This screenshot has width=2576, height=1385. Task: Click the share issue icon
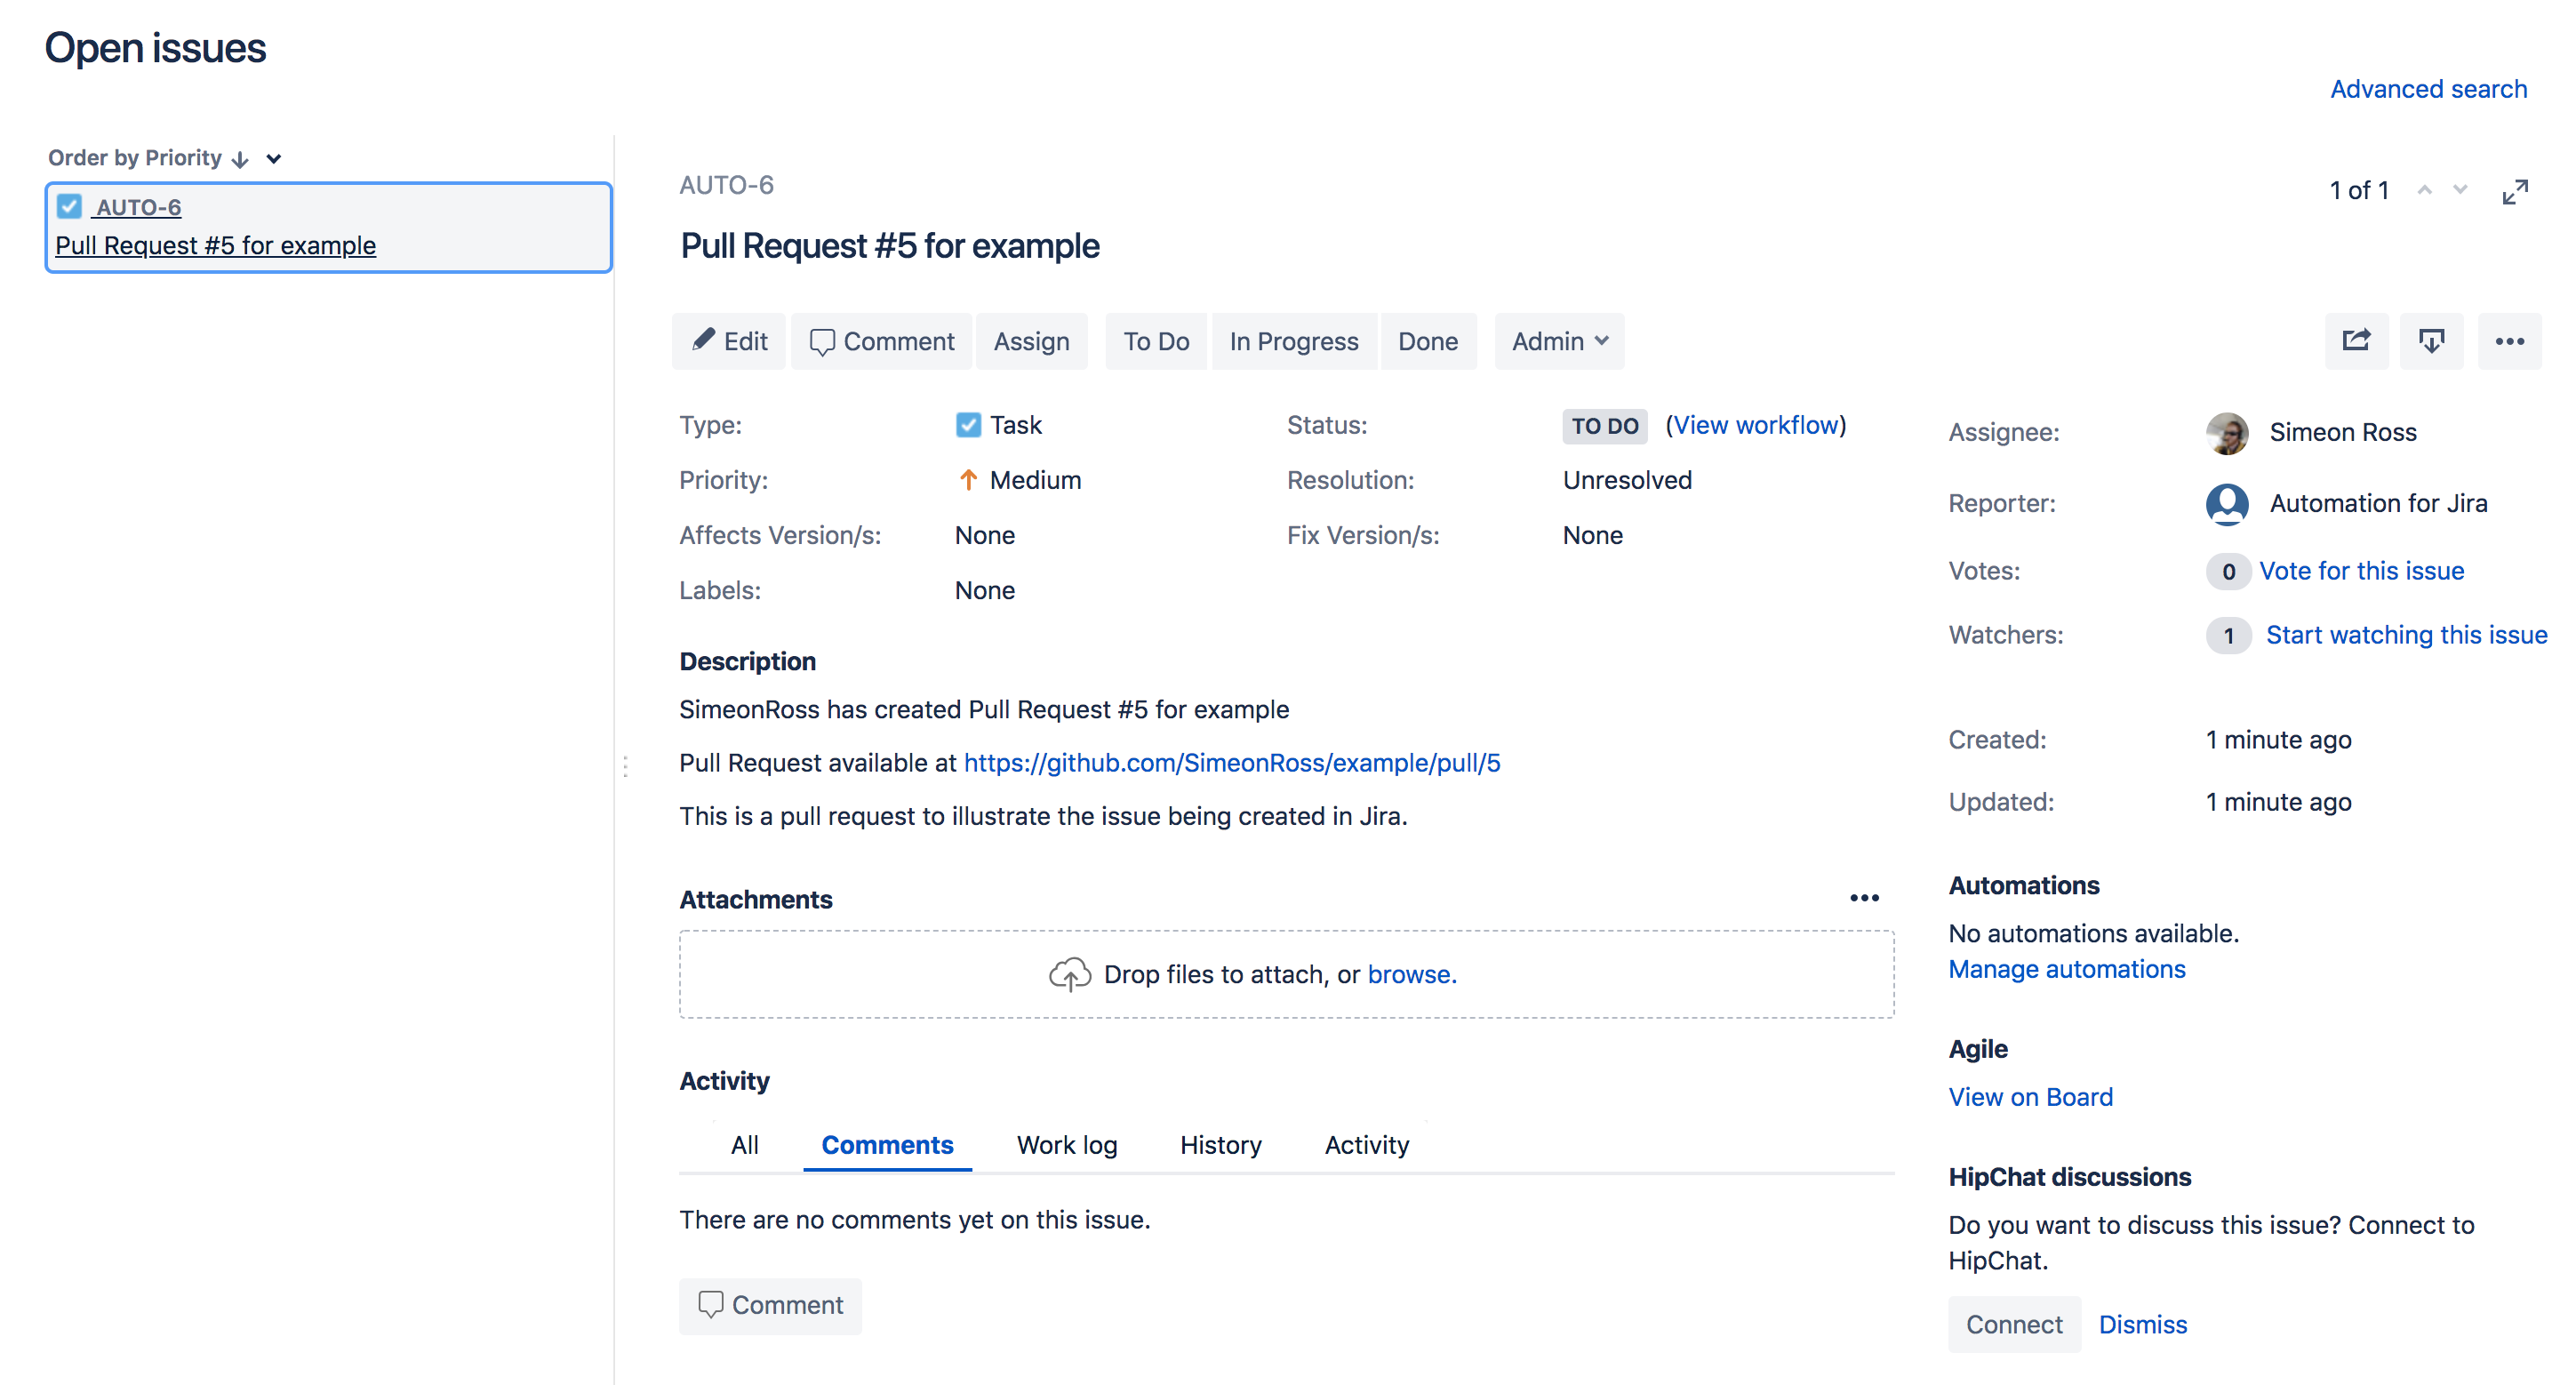(x=2356, y=341)
